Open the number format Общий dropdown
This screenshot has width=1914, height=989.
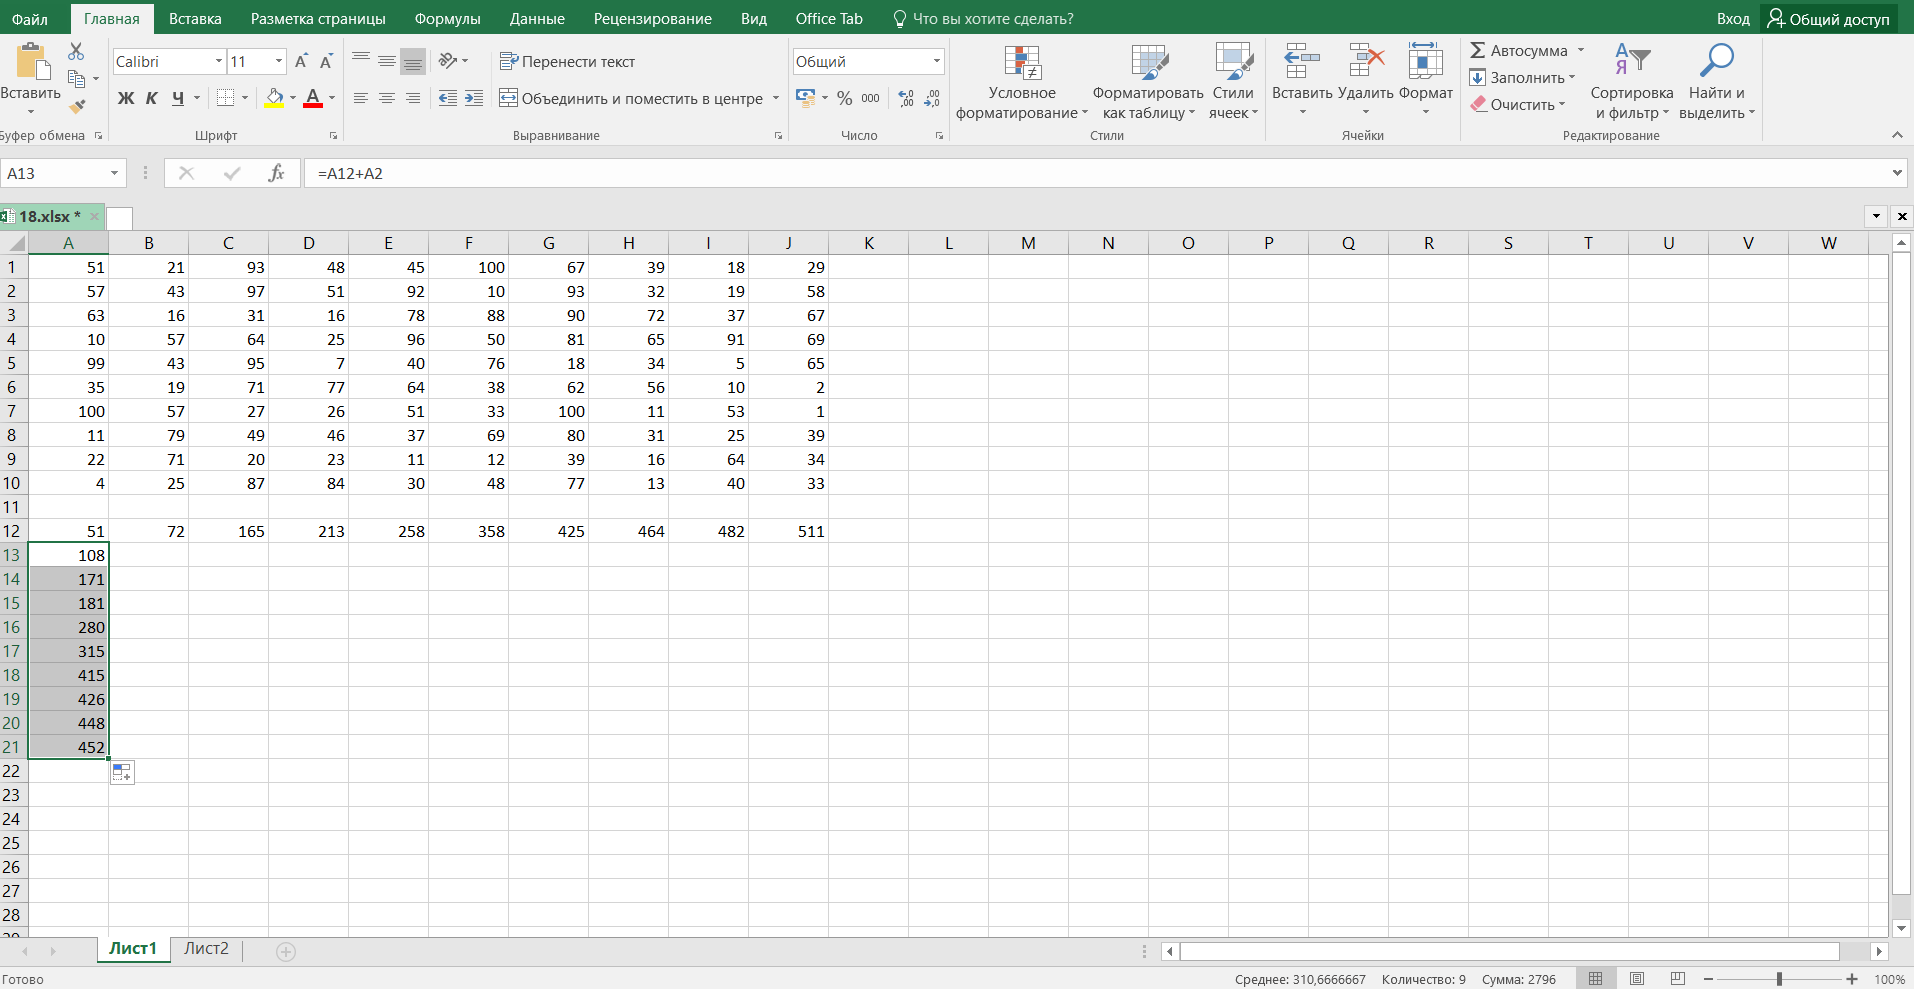coord(937,62)
